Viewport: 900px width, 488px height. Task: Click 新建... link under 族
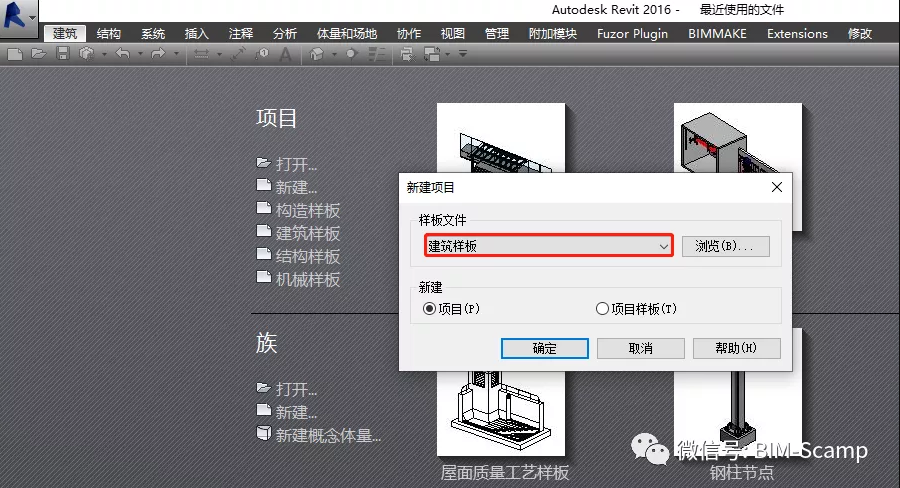[x=296, y=412]
